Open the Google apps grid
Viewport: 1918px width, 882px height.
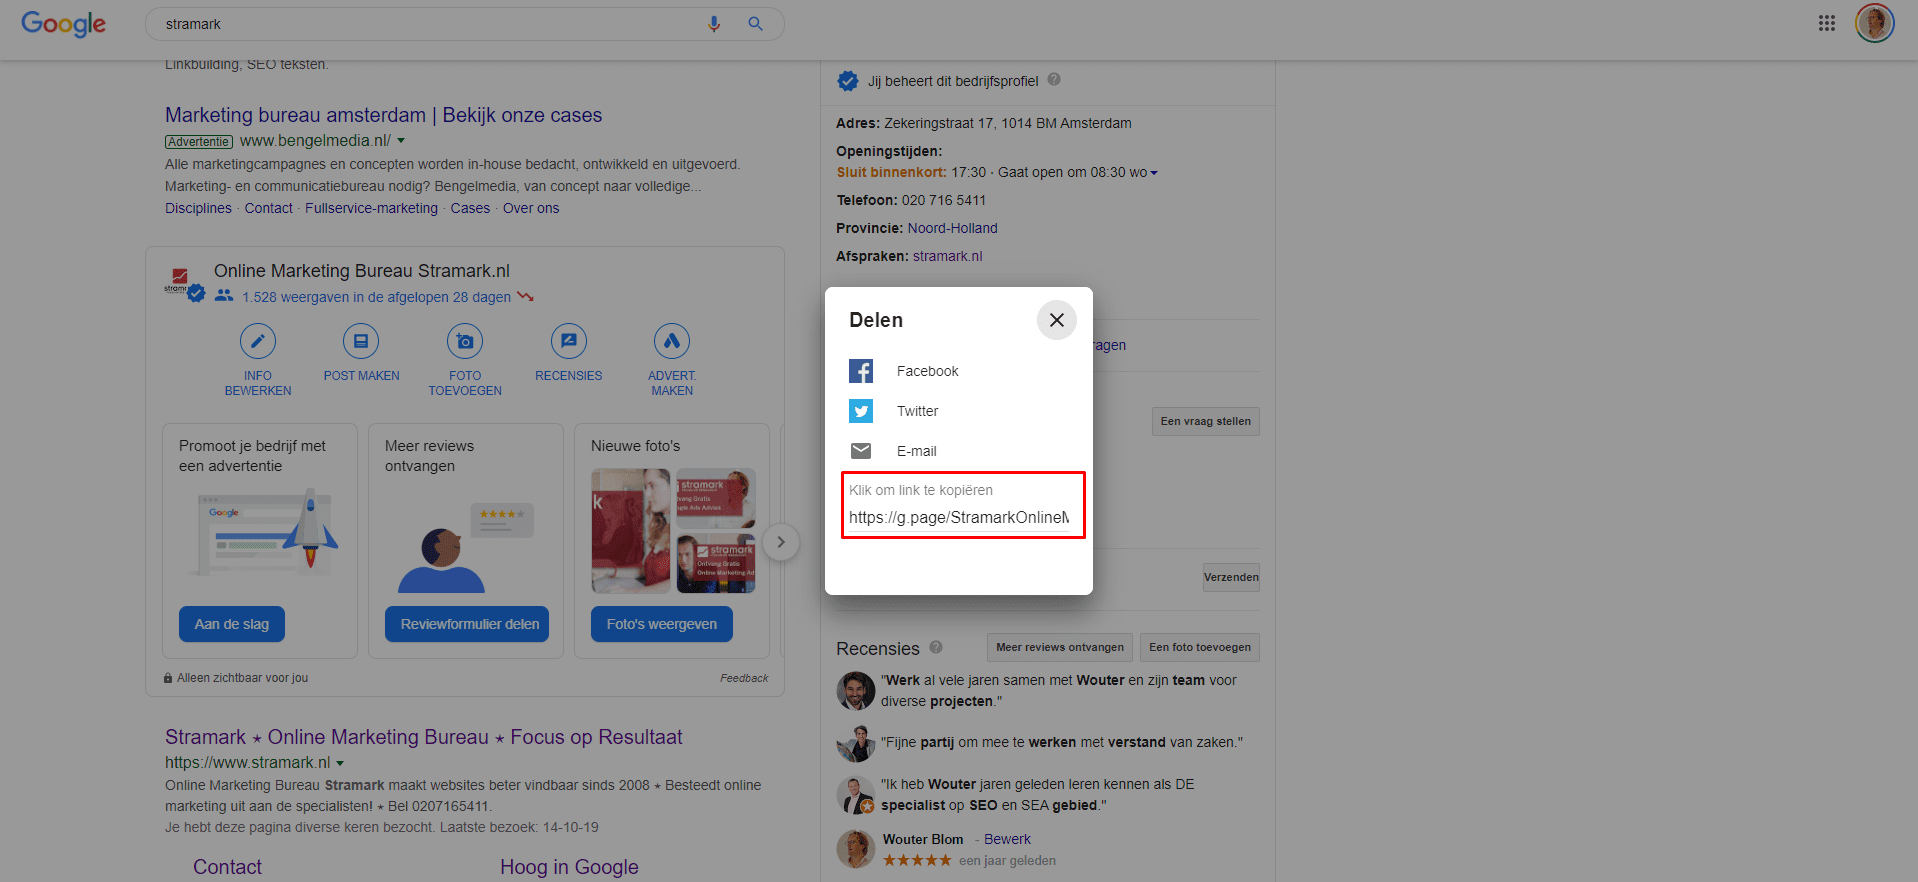click(x=1827, y=23)
